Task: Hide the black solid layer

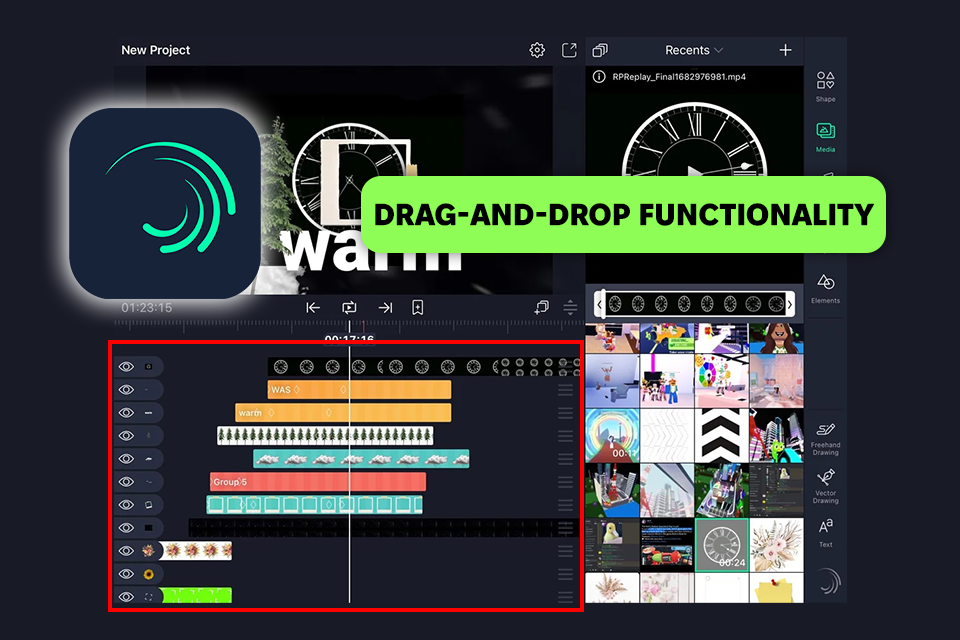Action: (126, 527)
